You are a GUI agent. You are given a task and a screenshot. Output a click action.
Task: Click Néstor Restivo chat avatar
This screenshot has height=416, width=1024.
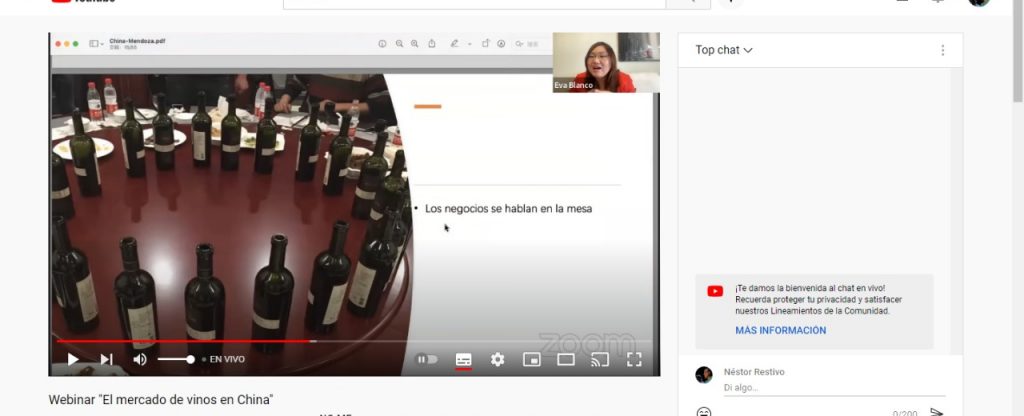pyautogui.click(x=703, y=374)
